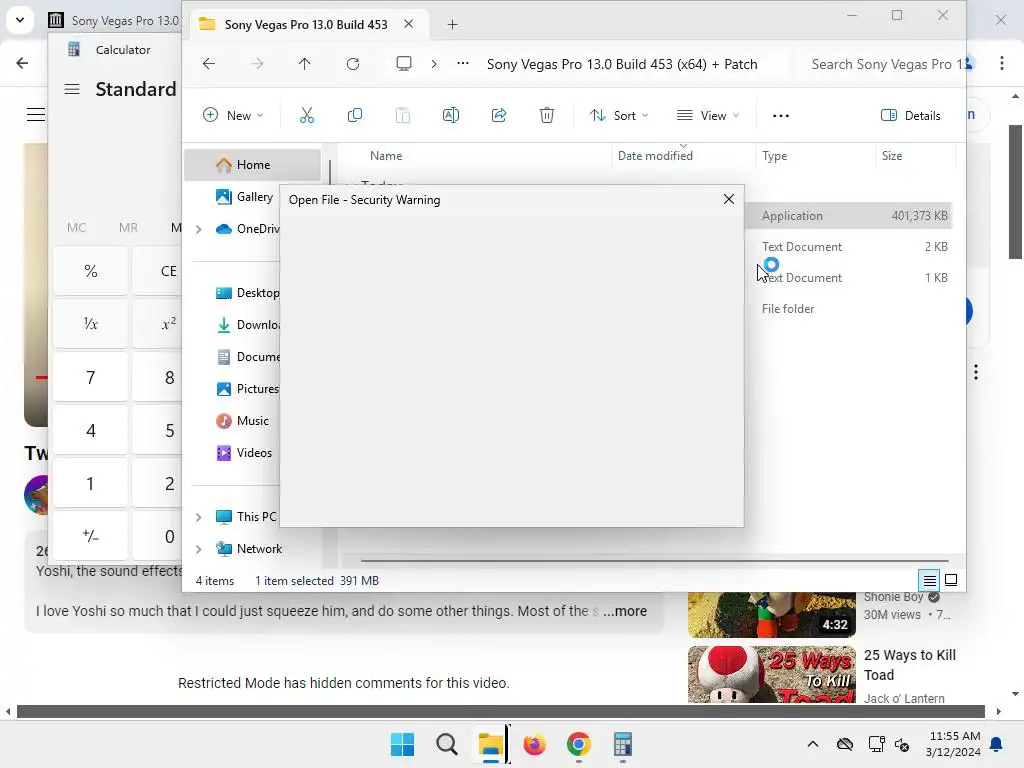Click the 1/x reciprocal key in Calculator
Image resolution: width=1024 pixels, height=768 pixels.
coord(90,324)
